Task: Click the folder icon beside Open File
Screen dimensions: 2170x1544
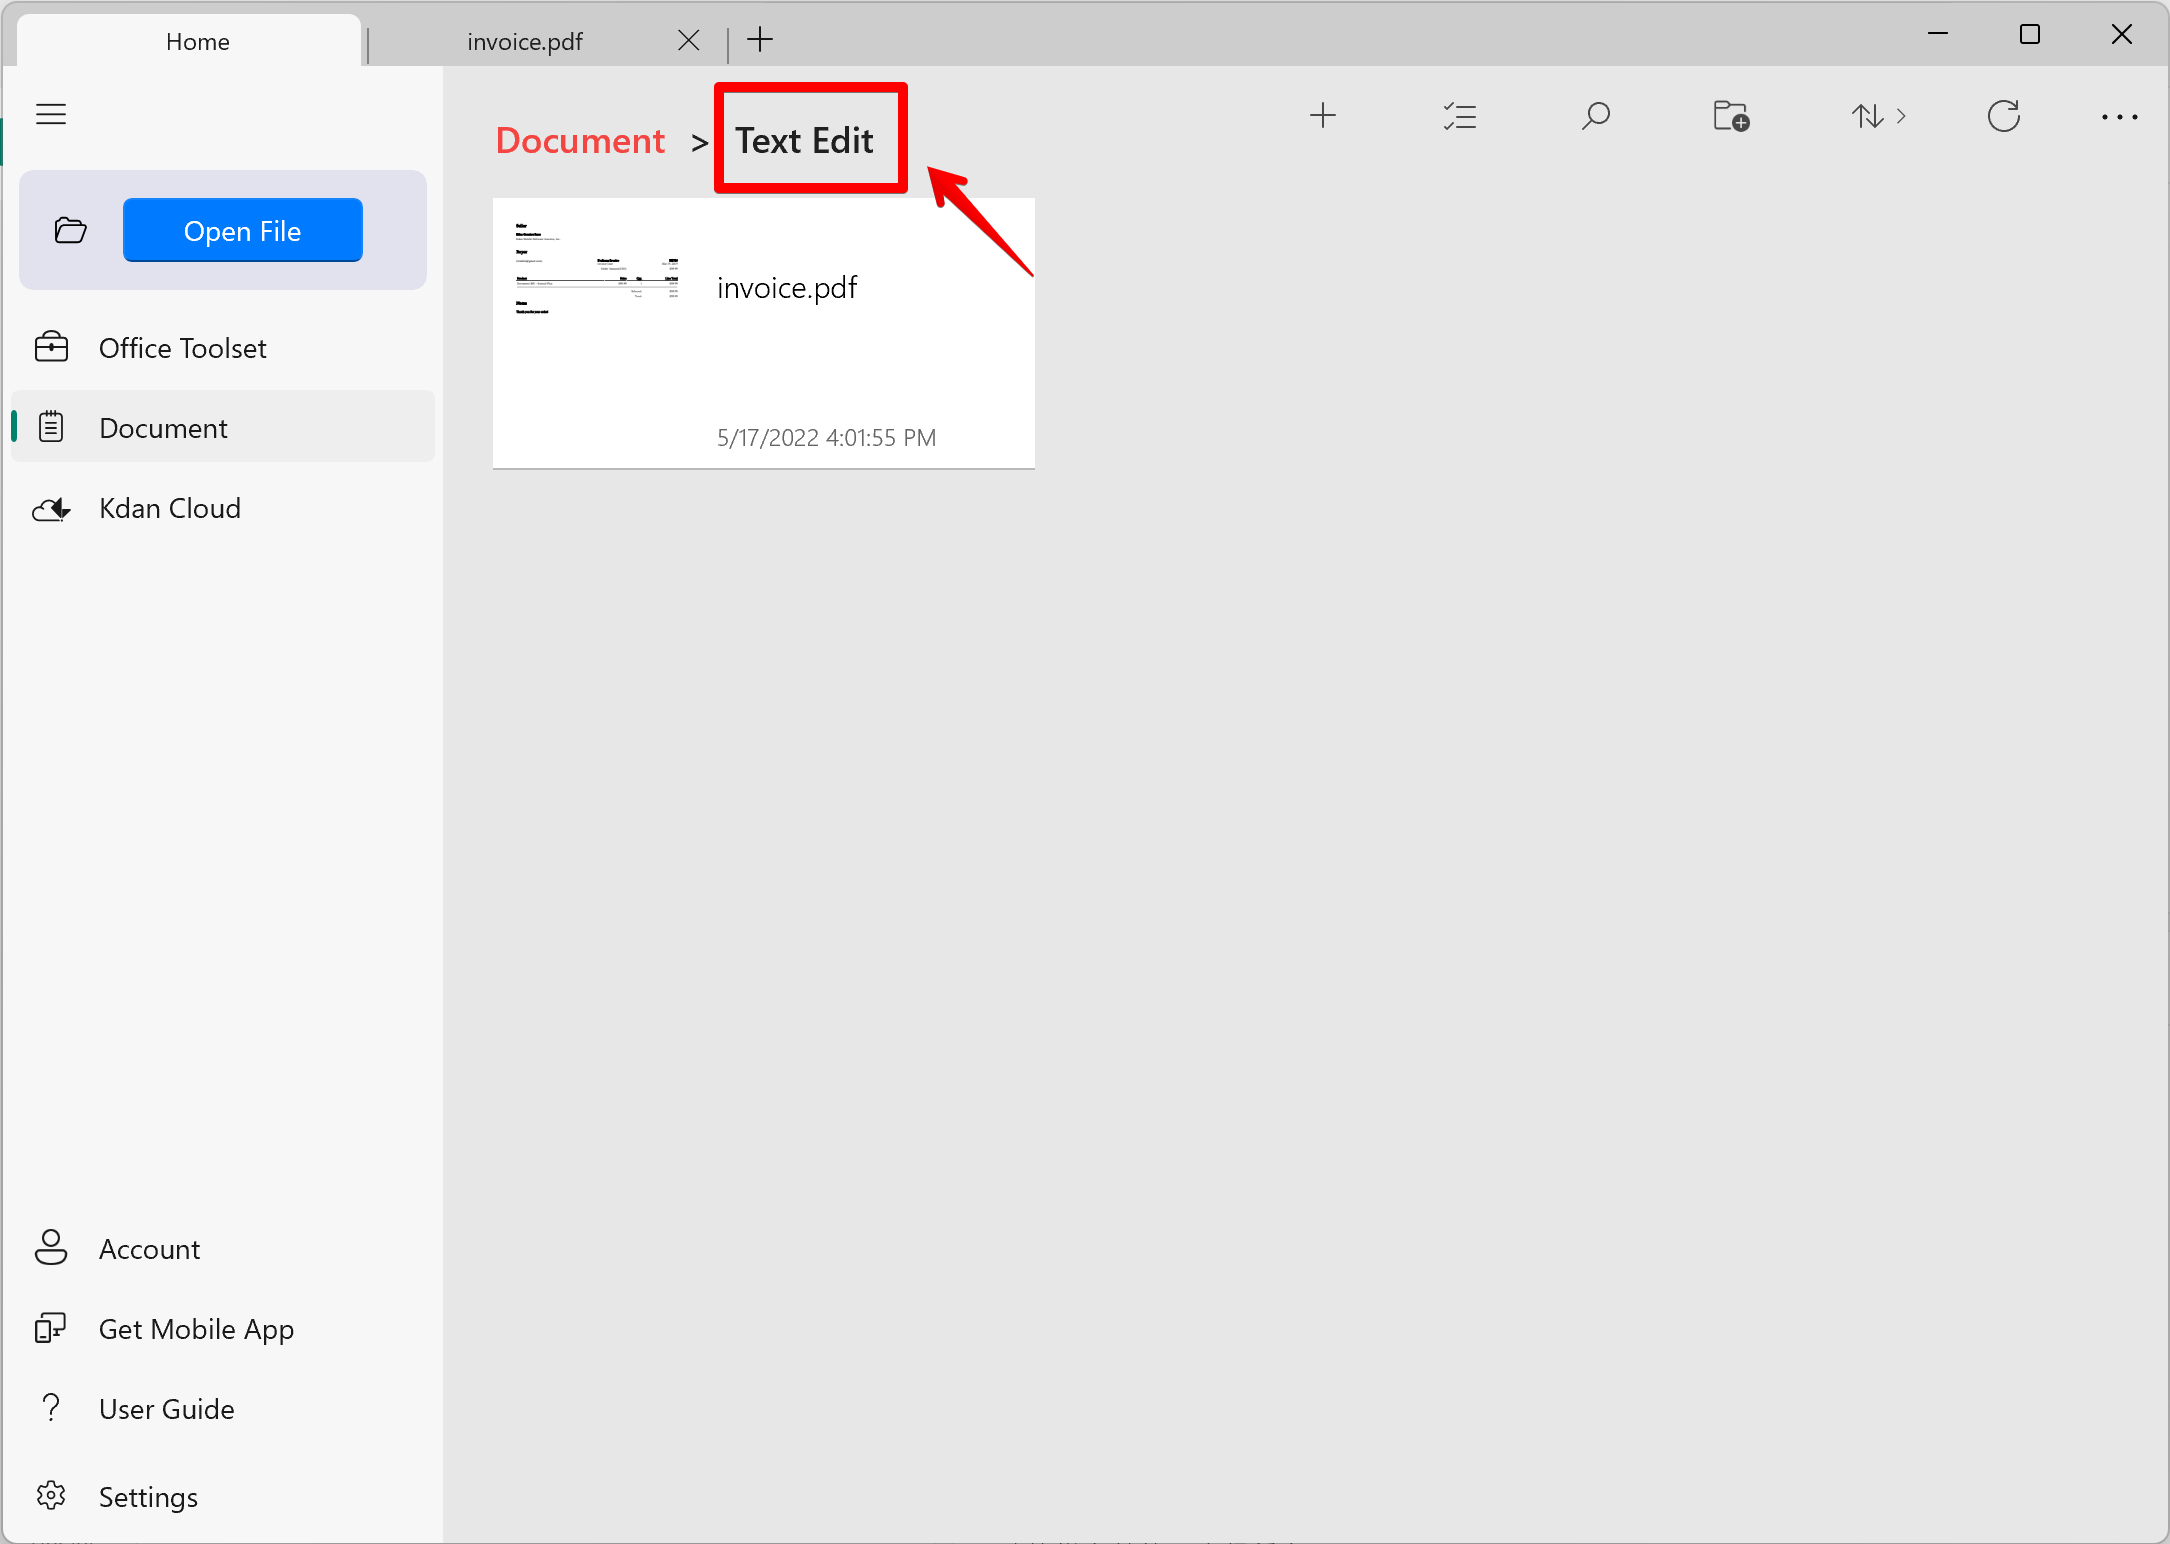Action: pos(70,231)
